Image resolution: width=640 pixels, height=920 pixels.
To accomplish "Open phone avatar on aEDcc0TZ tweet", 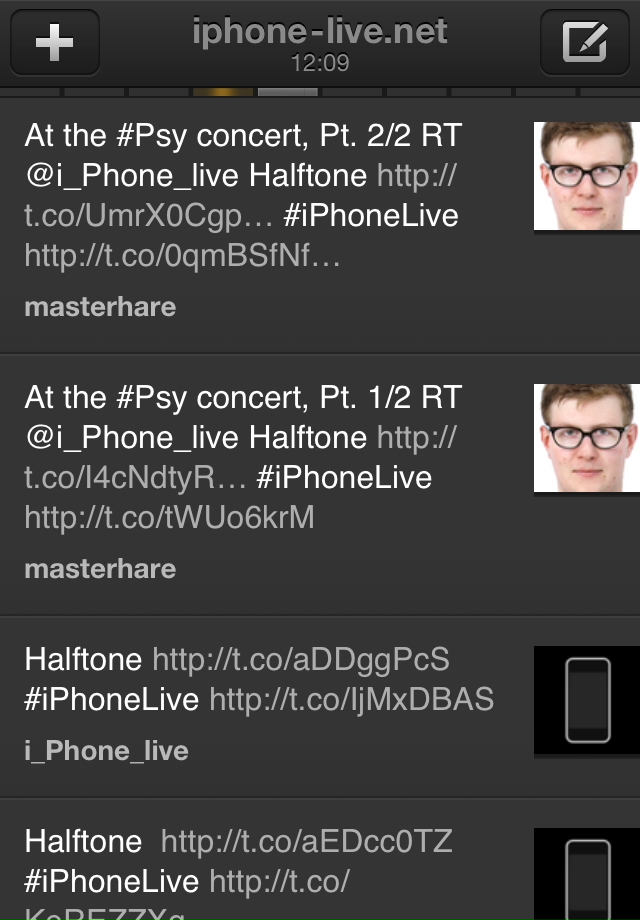I will coord(587,874).
